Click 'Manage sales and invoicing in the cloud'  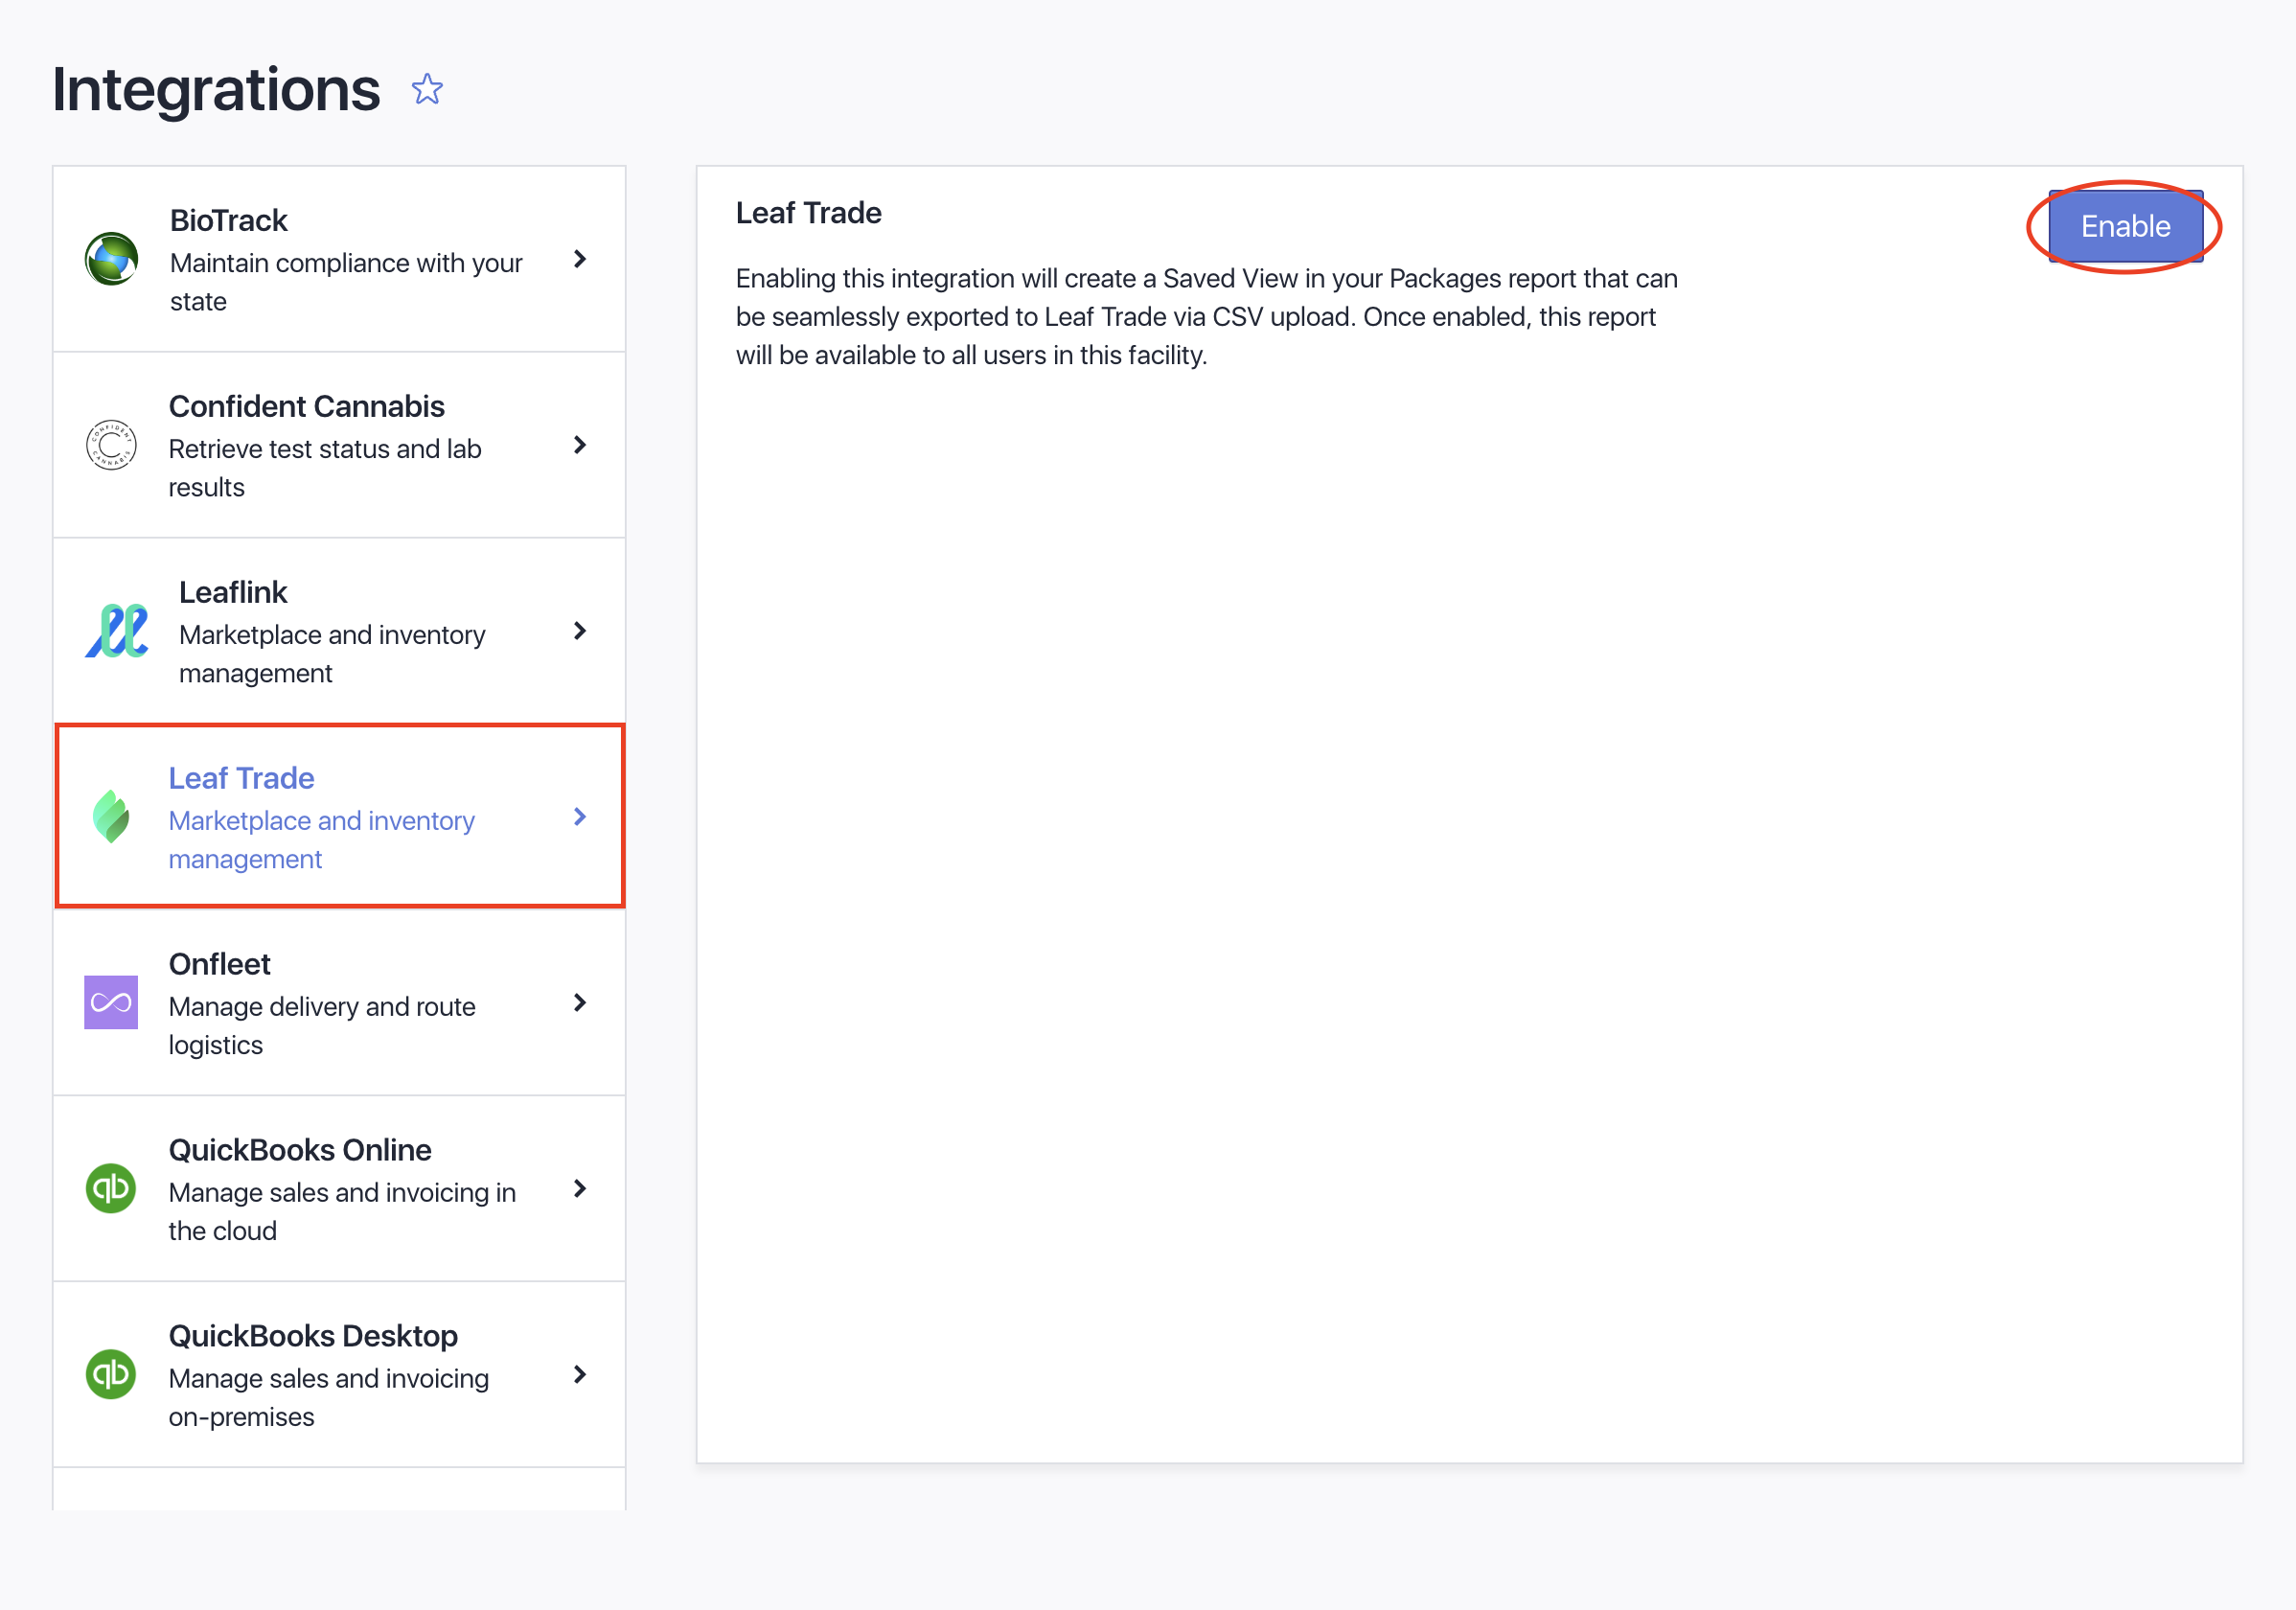pos(342,1211)
